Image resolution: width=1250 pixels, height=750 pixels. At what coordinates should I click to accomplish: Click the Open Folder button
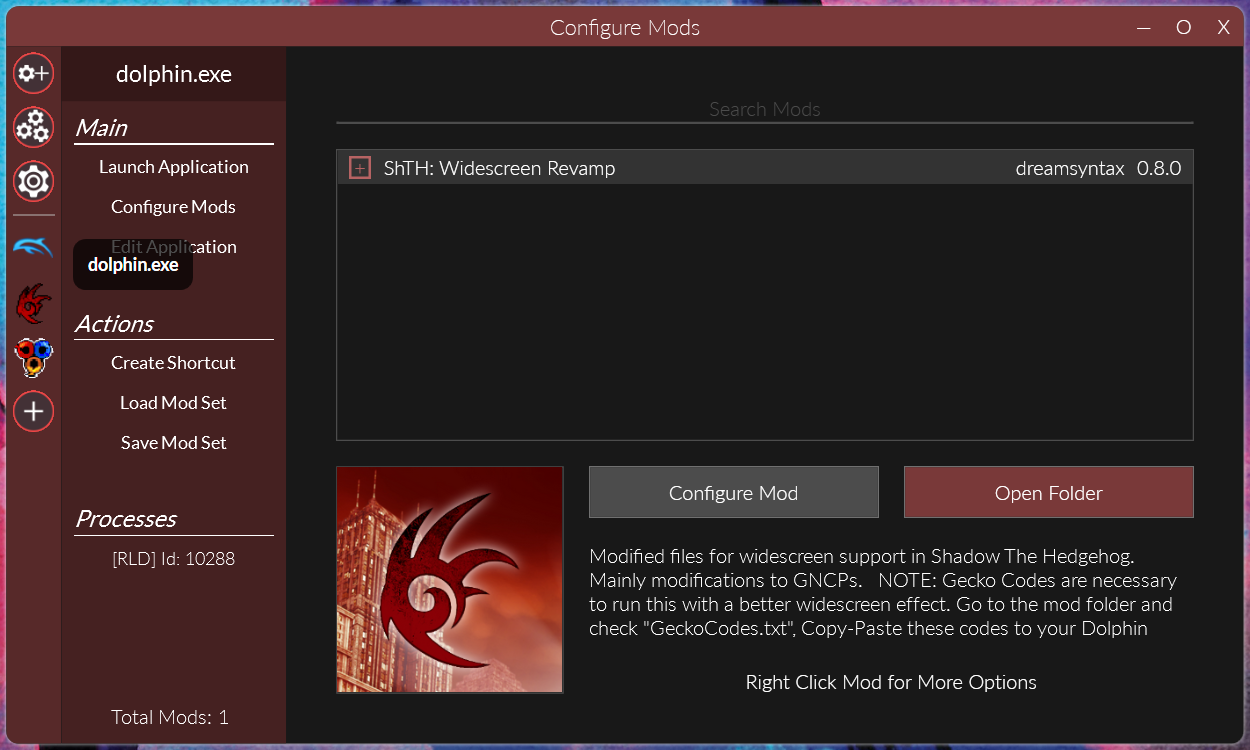click(1049, 492)
